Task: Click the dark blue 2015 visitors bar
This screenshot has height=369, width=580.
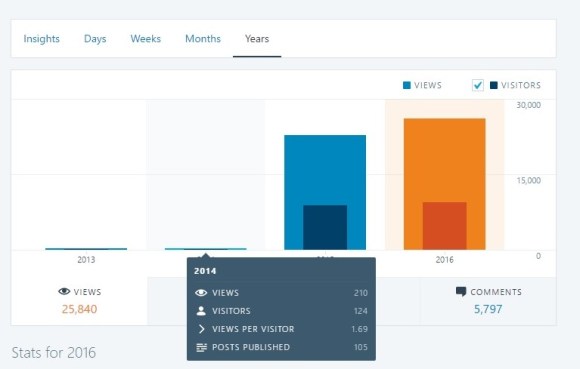Action: click(x=325, y=227)
